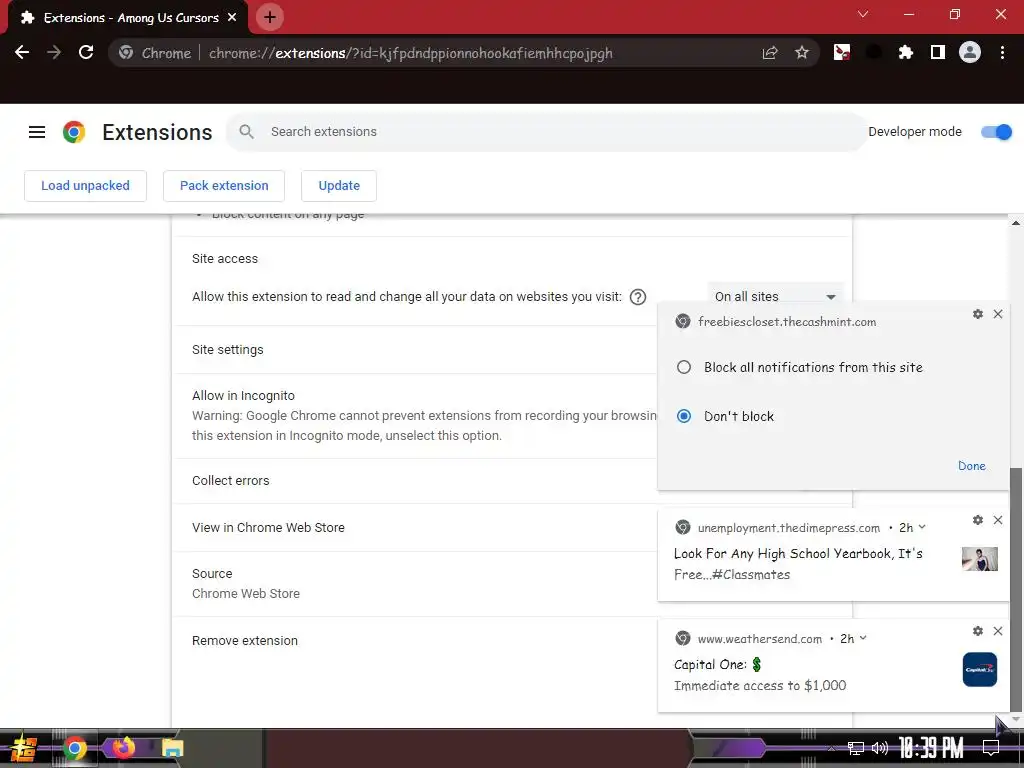Open settings gear on freebiescloset notification
The height and width of the screenshot is (768, 1024).
click(978, 314)
